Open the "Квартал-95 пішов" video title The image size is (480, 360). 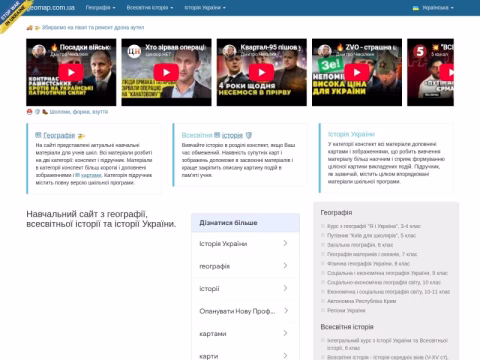pyautogui.click(x=271, y=47)
